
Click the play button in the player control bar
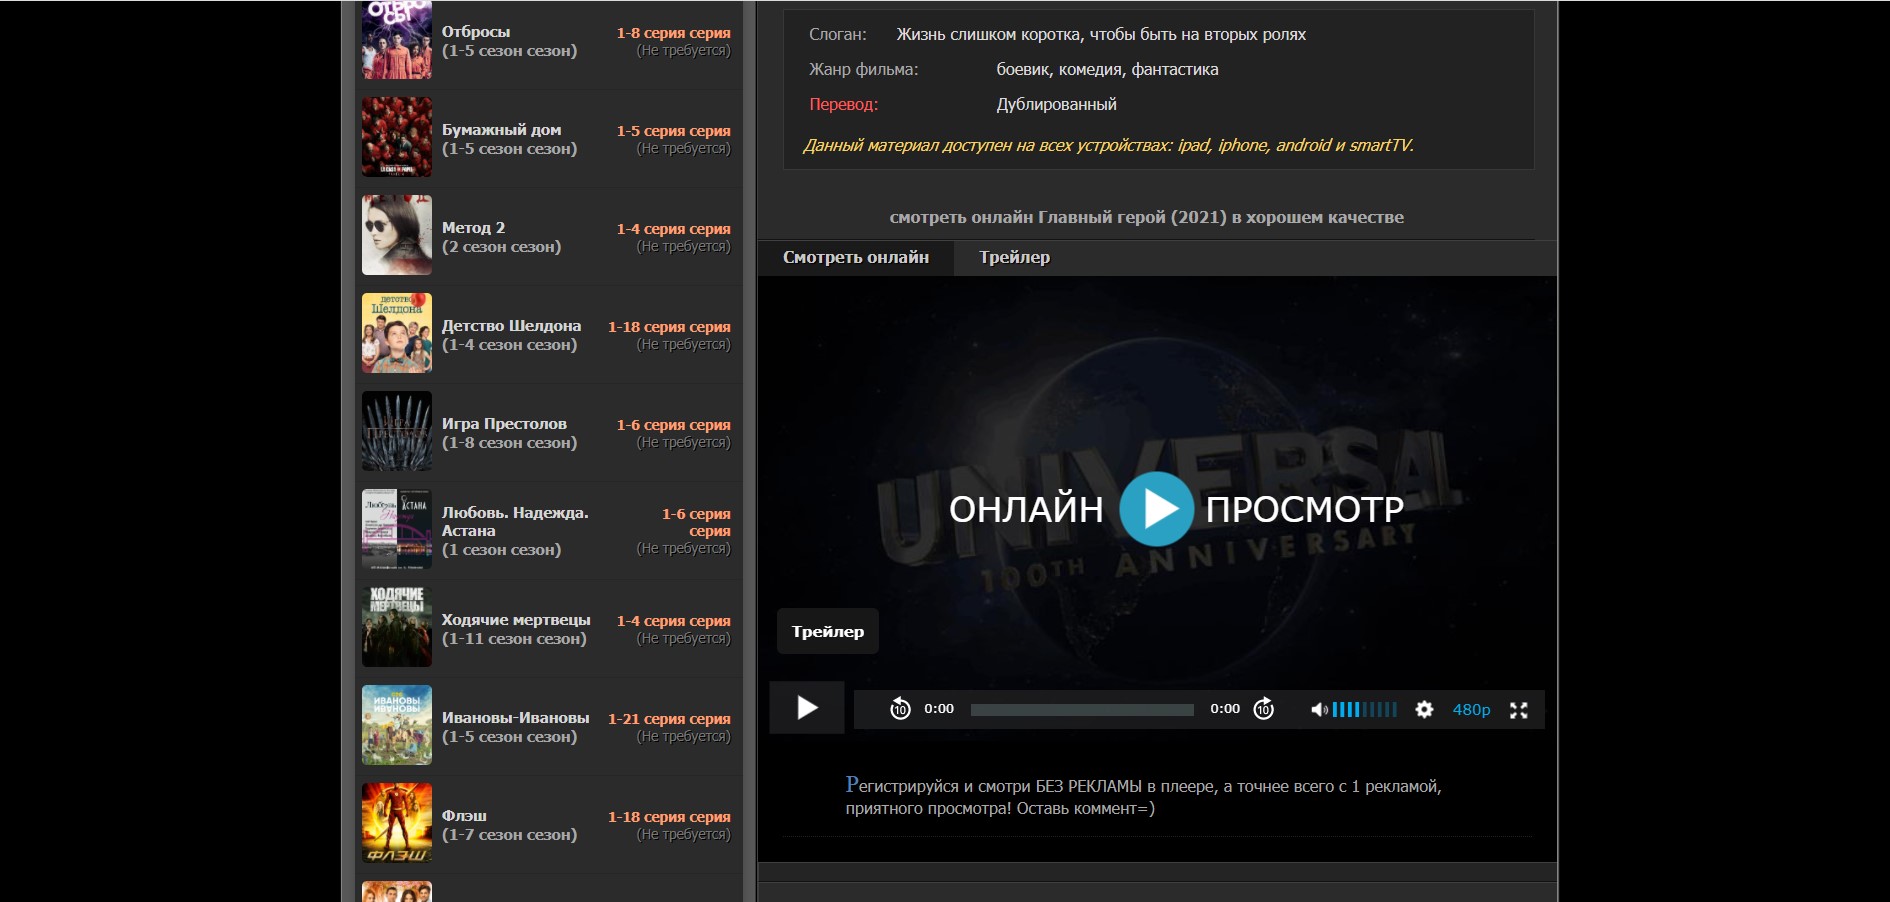pos(807,708)
